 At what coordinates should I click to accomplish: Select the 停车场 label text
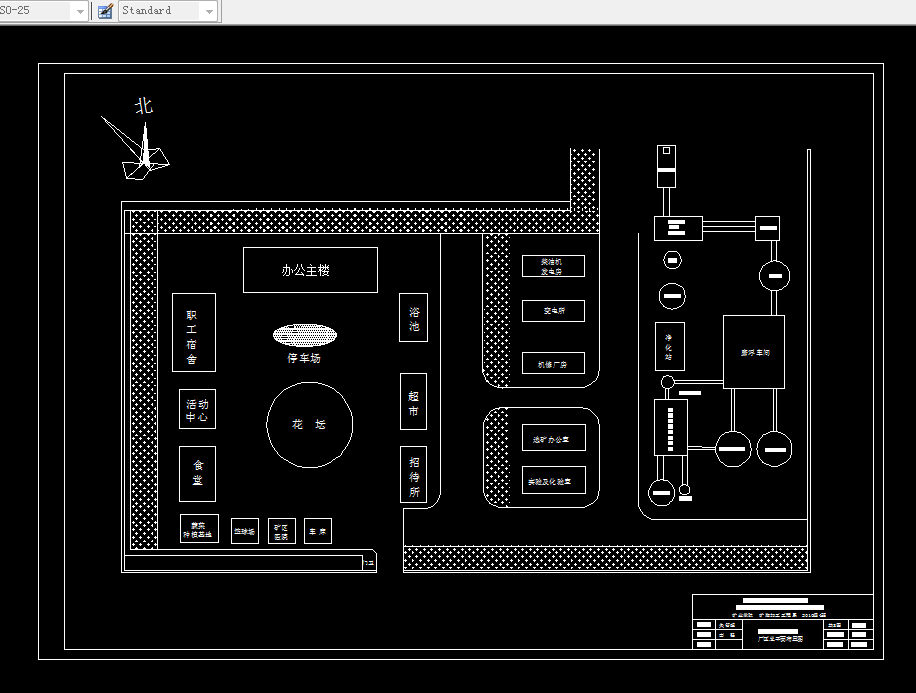304,358
